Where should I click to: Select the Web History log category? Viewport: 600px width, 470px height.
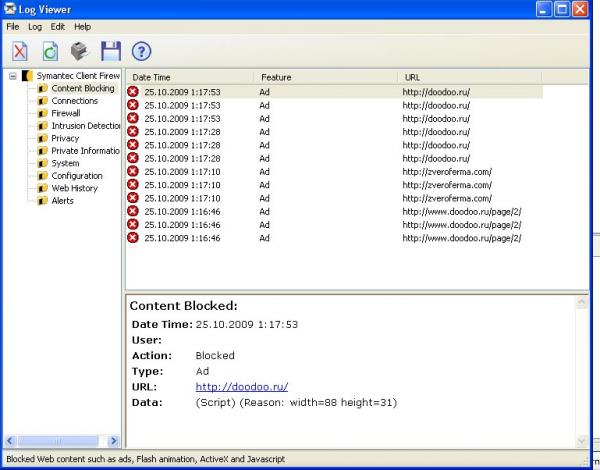75,188
